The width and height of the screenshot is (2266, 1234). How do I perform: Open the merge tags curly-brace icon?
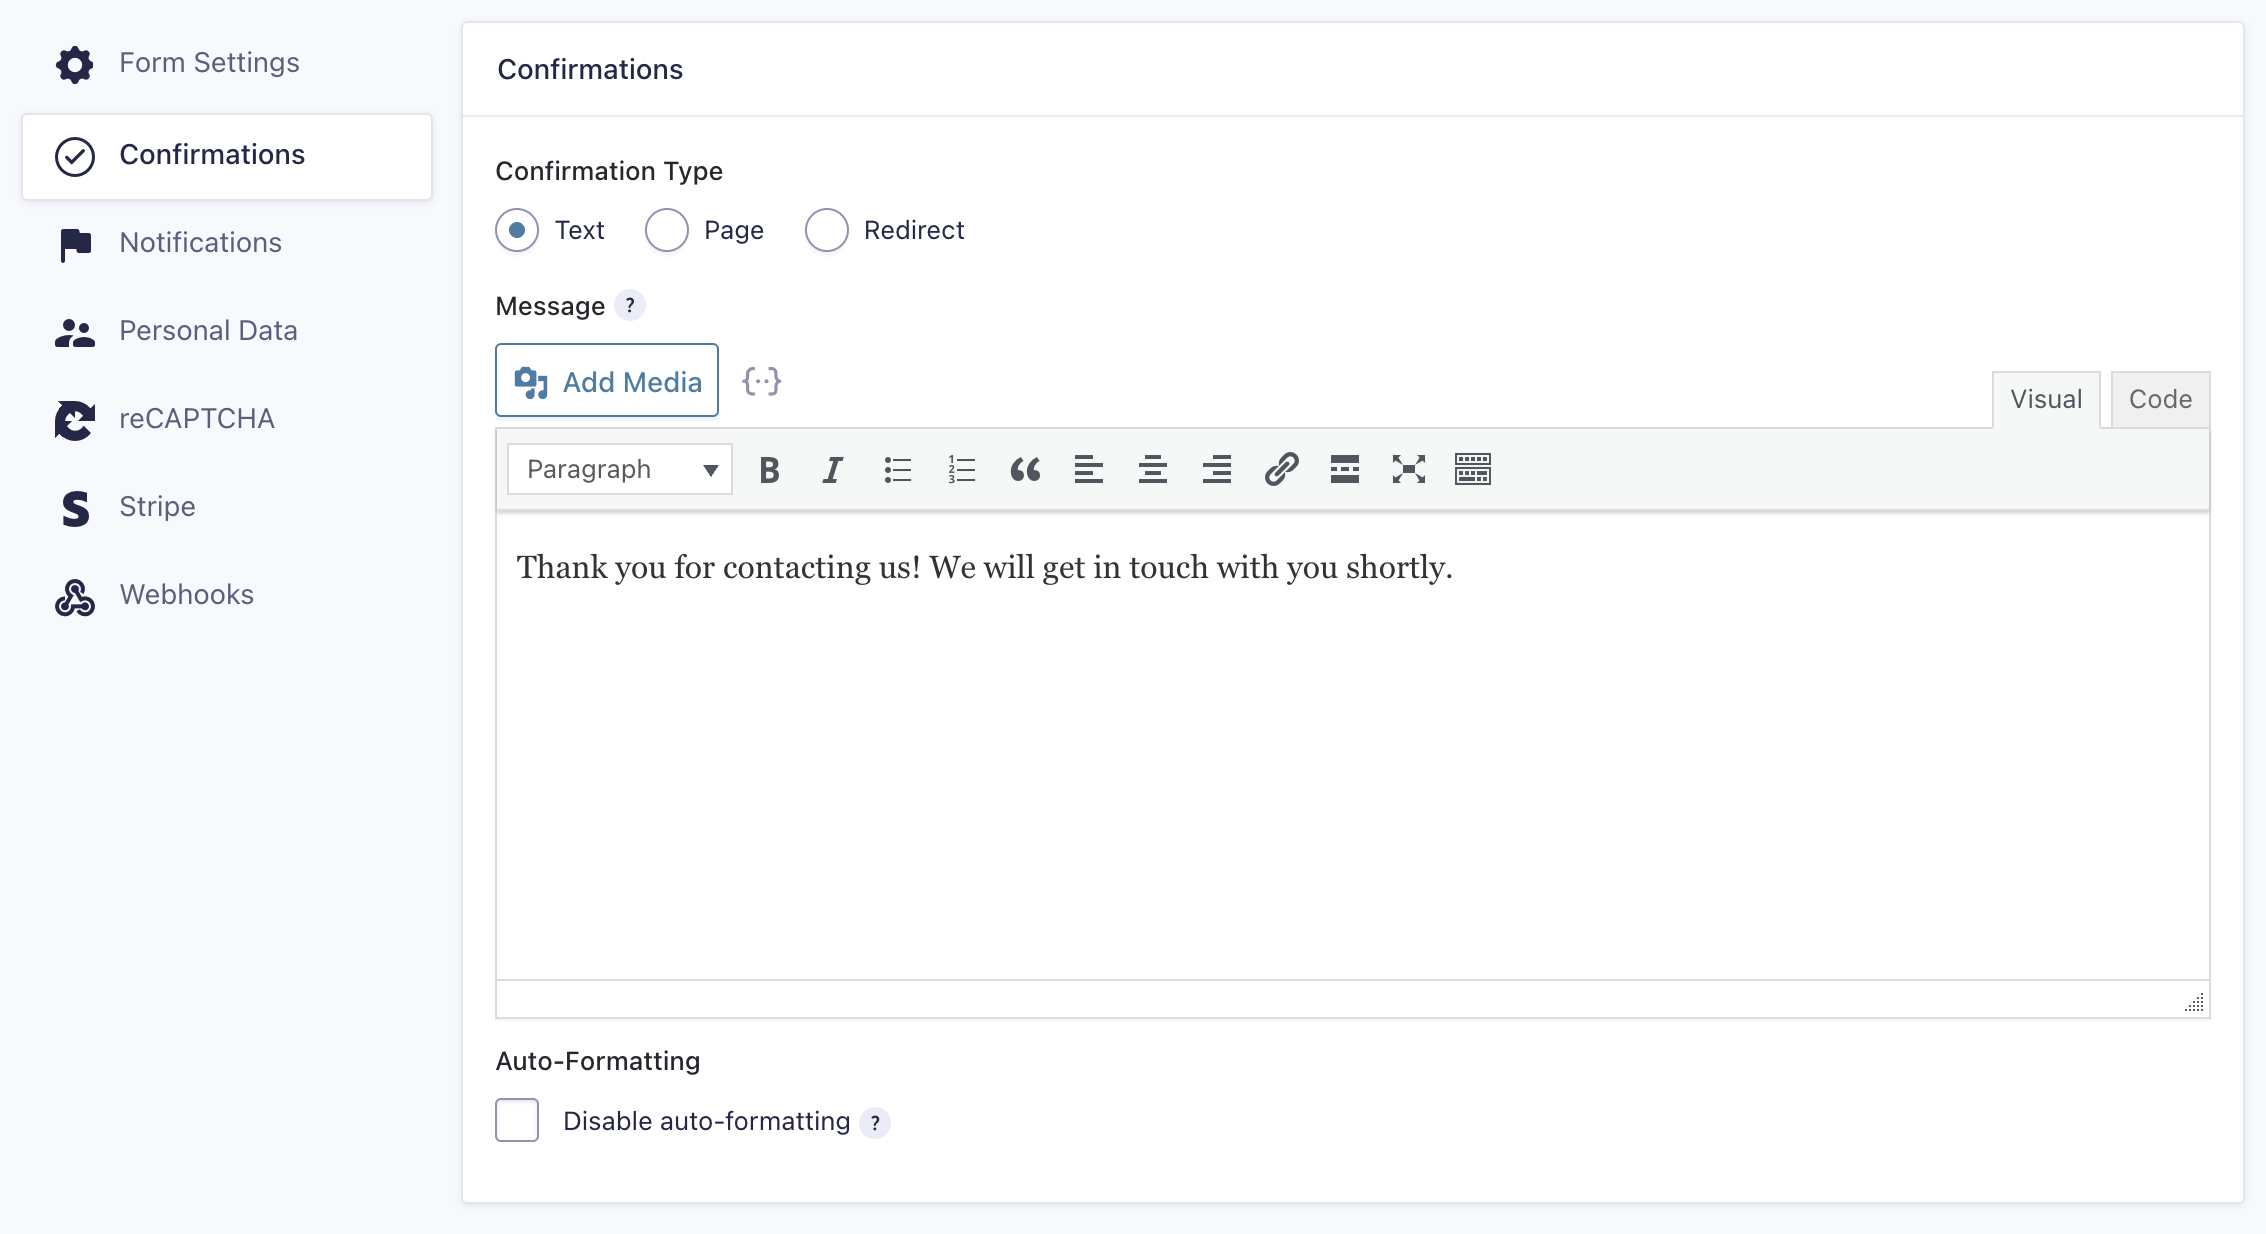coord(762,381)
